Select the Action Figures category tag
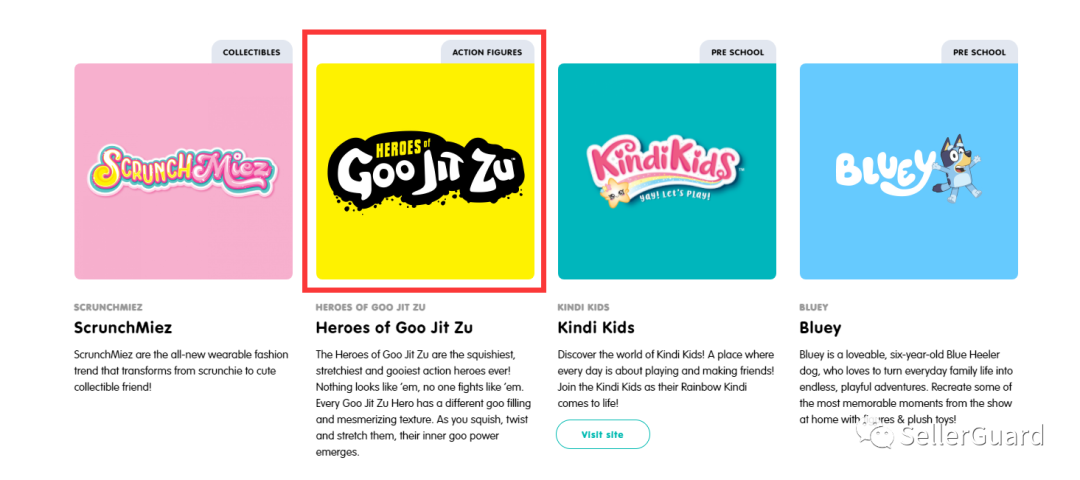The width and height of the screenshot is (1080, 480). pyautogui.click(x=487, y=52)
